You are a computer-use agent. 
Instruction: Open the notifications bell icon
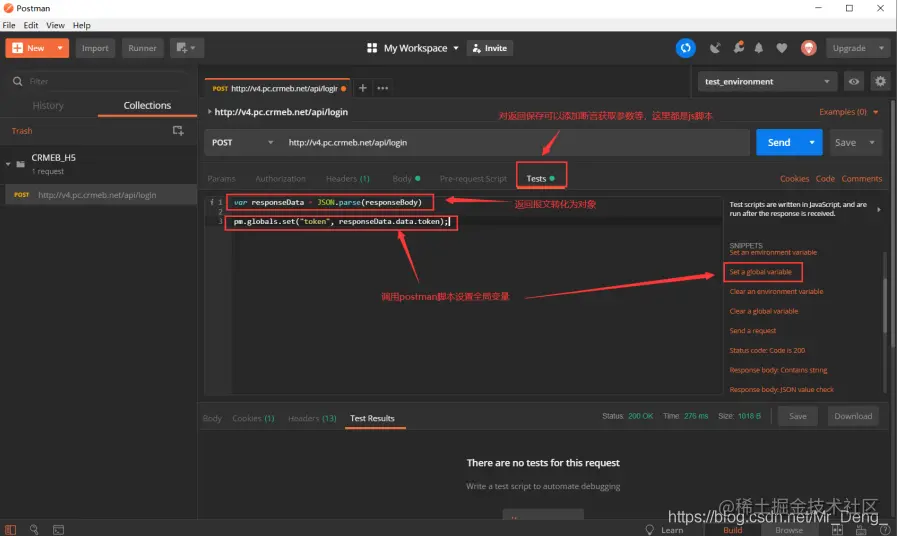(759, 48)
